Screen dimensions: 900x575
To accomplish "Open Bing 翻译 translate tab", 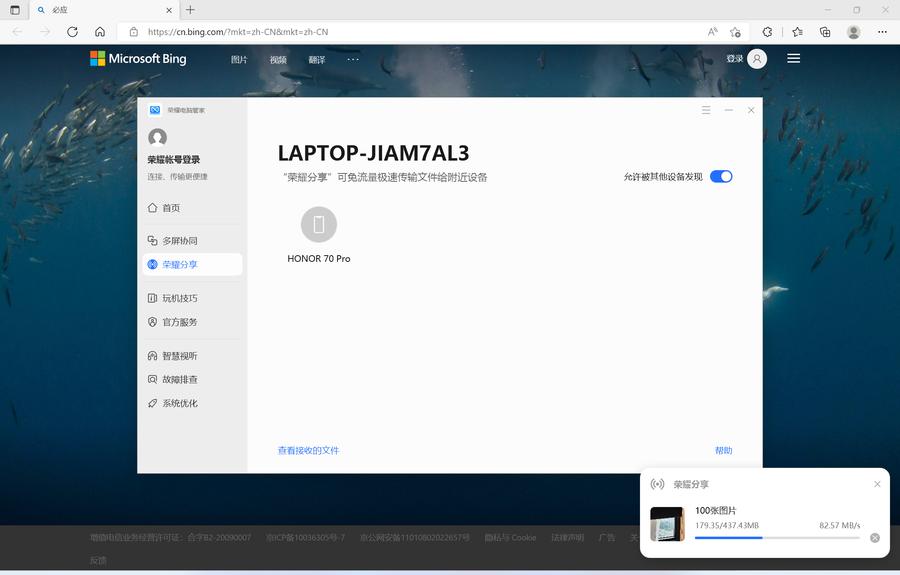I will click(317, 60).
